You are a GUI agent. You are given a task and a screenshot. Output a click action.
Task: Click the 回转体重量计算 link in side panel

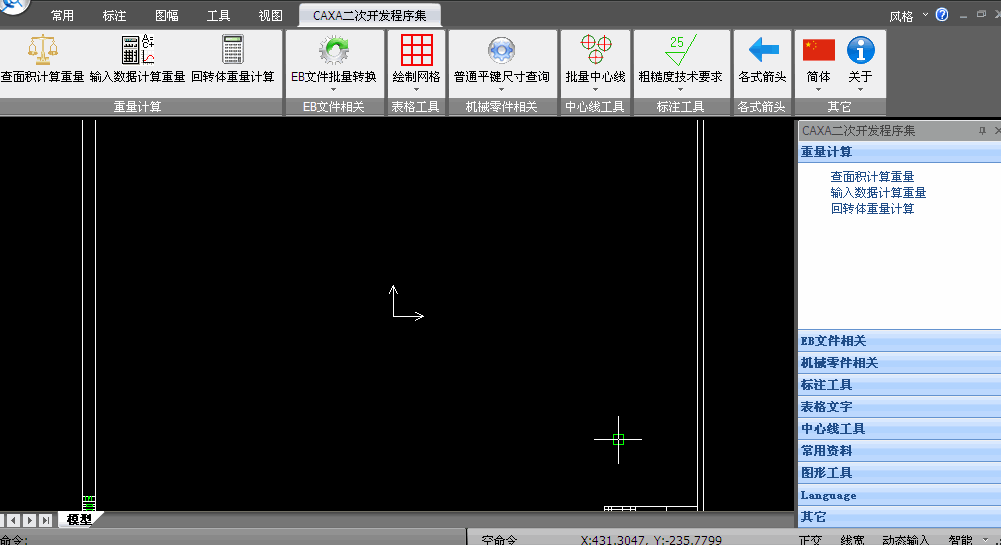872,209
